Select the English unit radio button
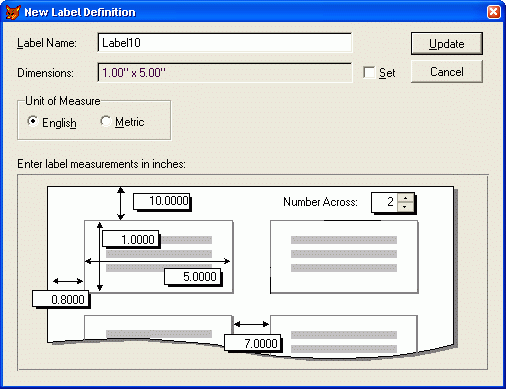This screenshot has width=506, height=389. coord(32,121)
